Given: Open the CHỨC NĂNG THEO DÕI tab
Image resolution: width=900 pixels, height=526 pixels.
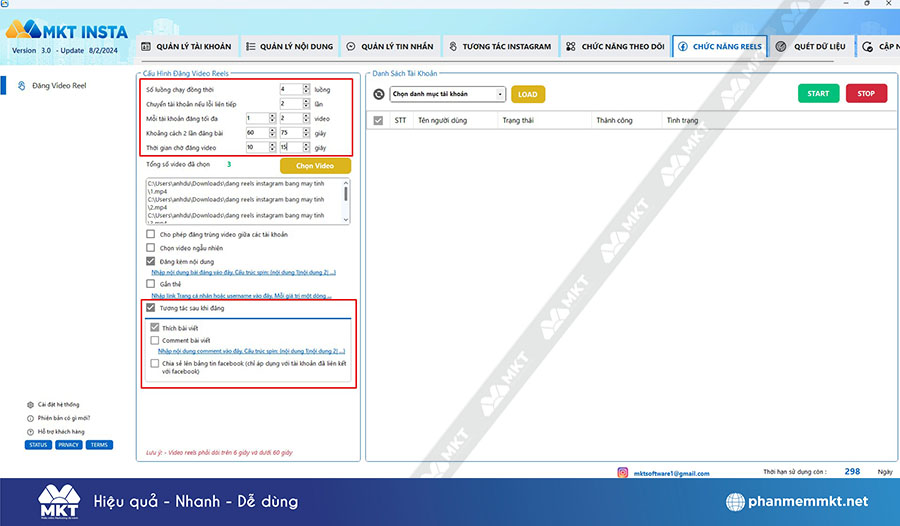Looking at the screenshot, I should (x=615, y=47).
